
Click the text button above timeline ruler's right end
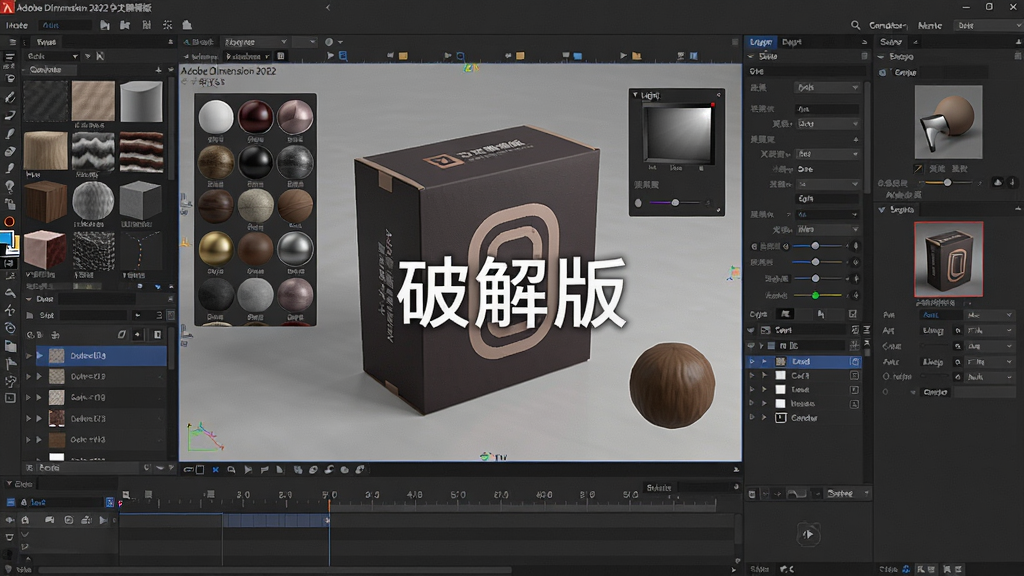(659, 488)
